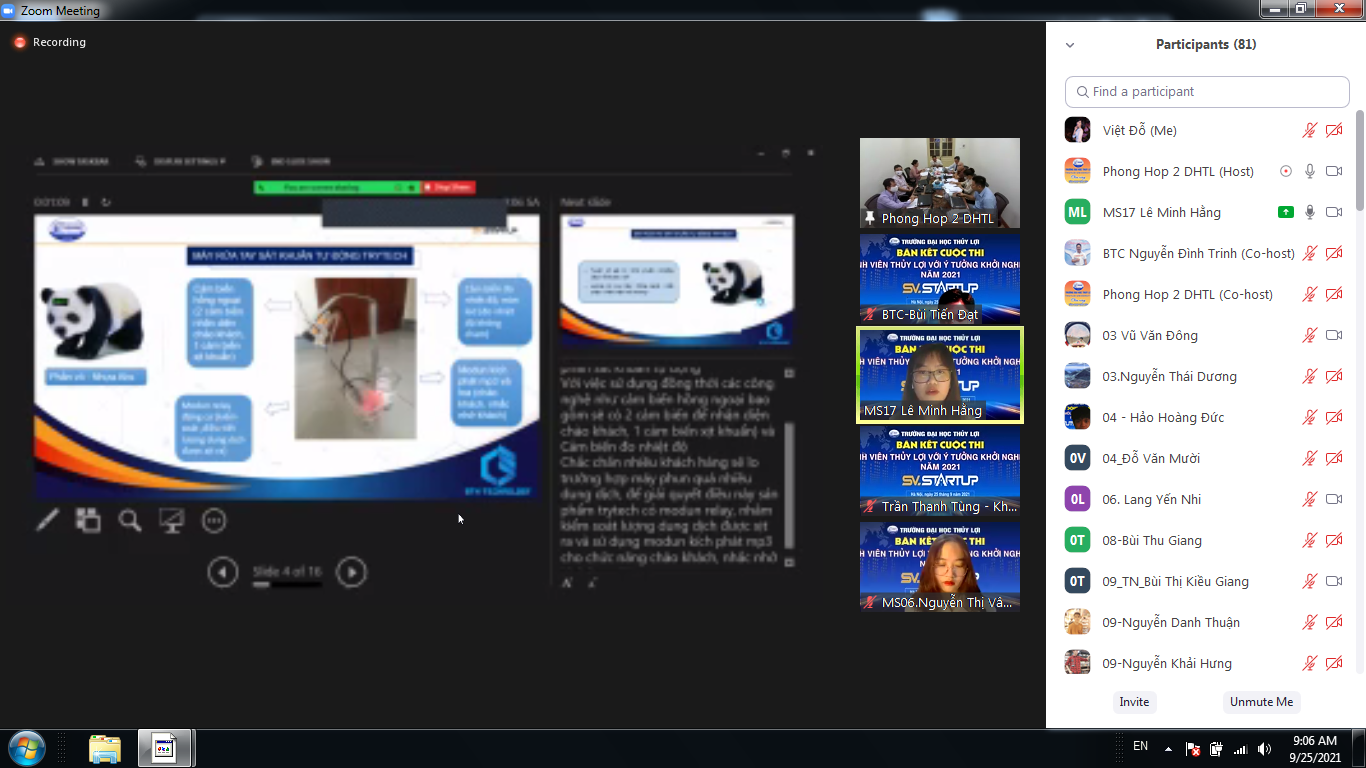1366x768 pixels.
Task: Click MS17 Lê Minh Hằng screen share icon
Action: pos(1286,212)
